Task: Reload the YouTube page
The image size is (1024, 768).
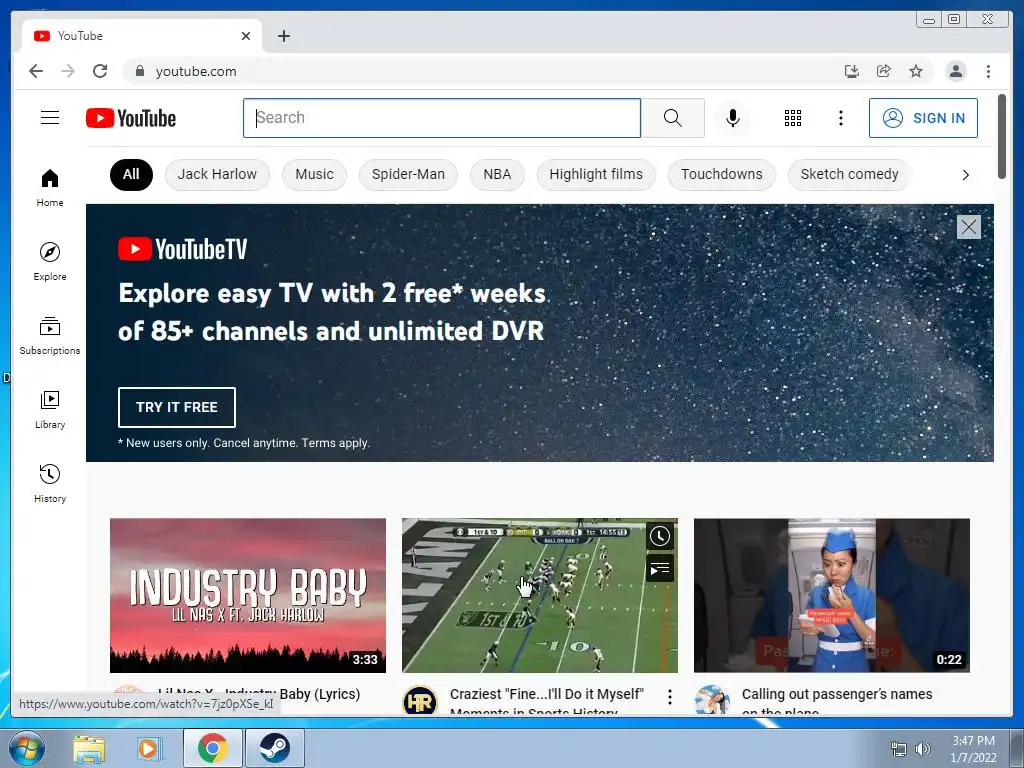Action: 100,71
